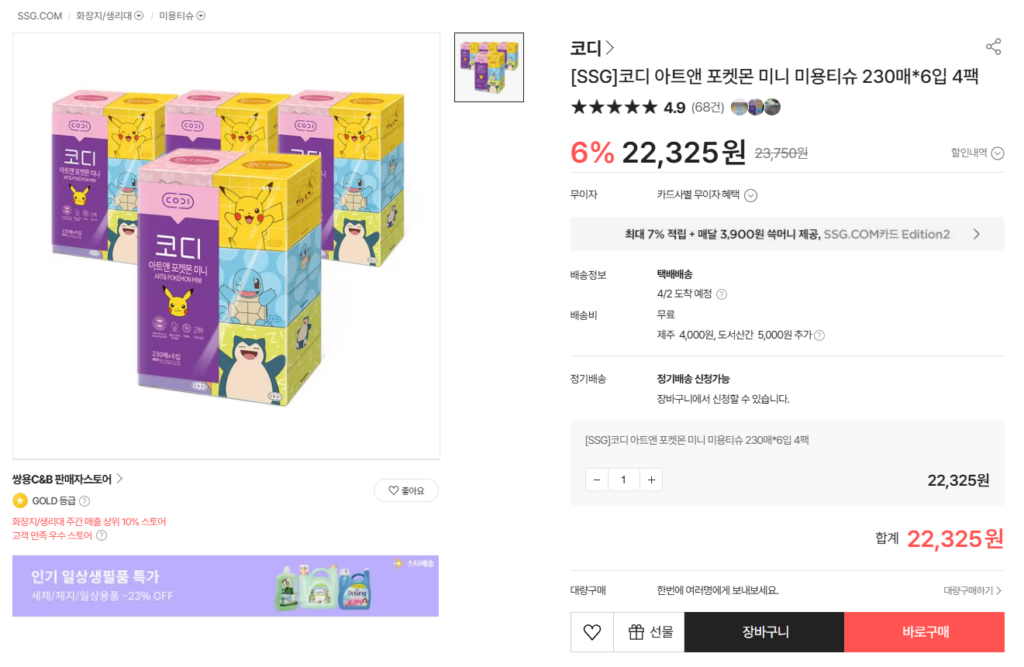Open the 미용티슈 breadcrumb category dropdown

pyautogui.click(x=182, y=16)
